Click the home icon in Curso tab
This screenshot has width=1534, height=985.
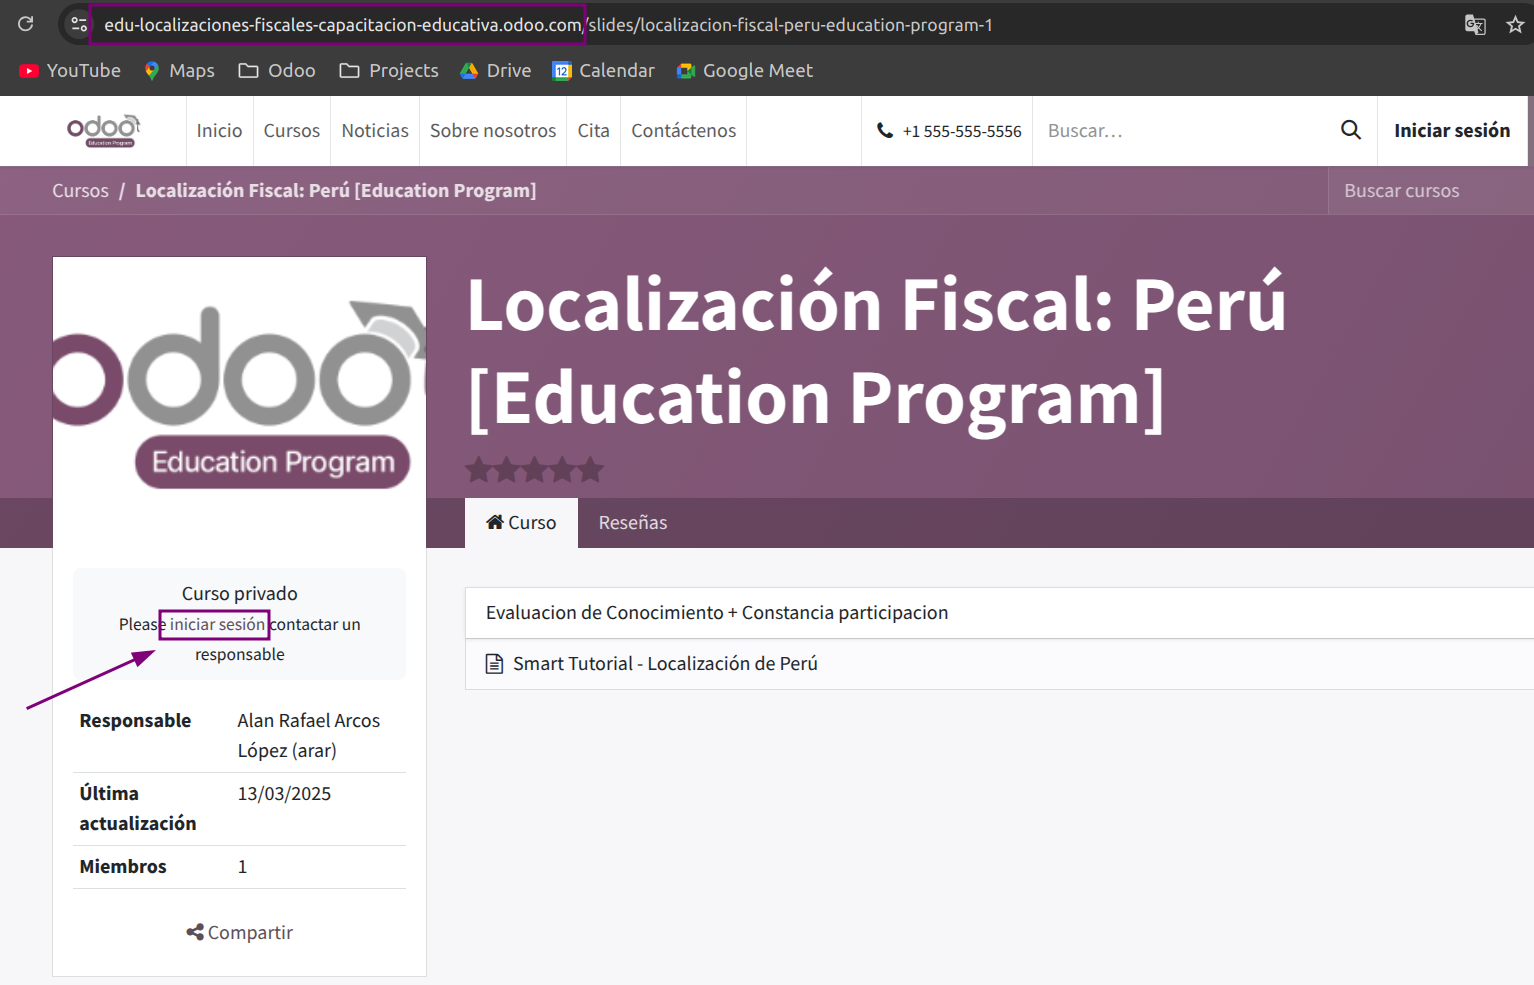[x=495, y=522]
